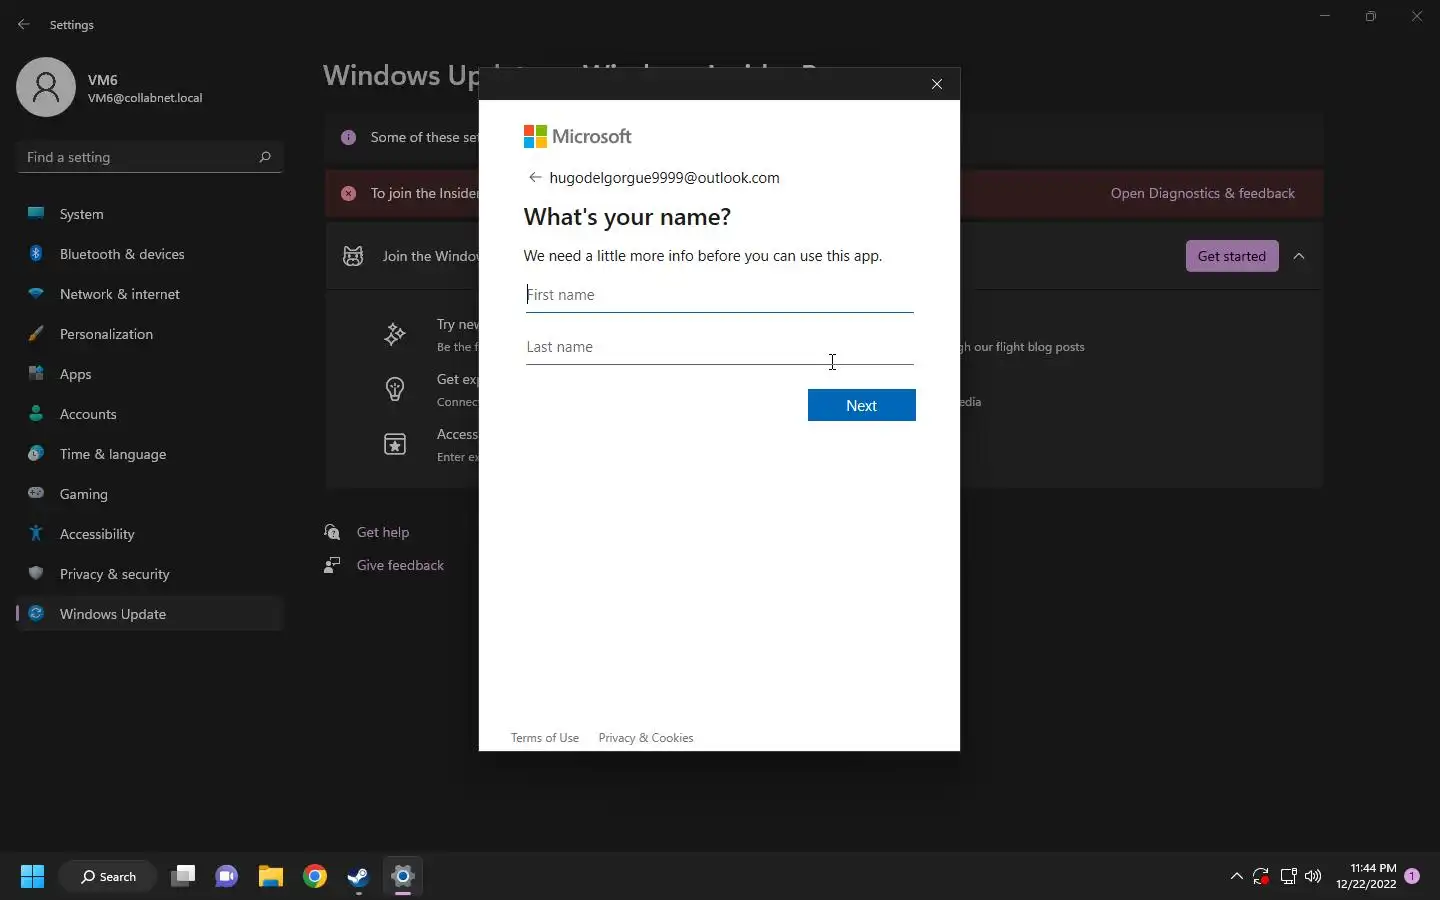Click the notification badge in tray
This screenshot has height=900, width=1440.
[1412, 876]
